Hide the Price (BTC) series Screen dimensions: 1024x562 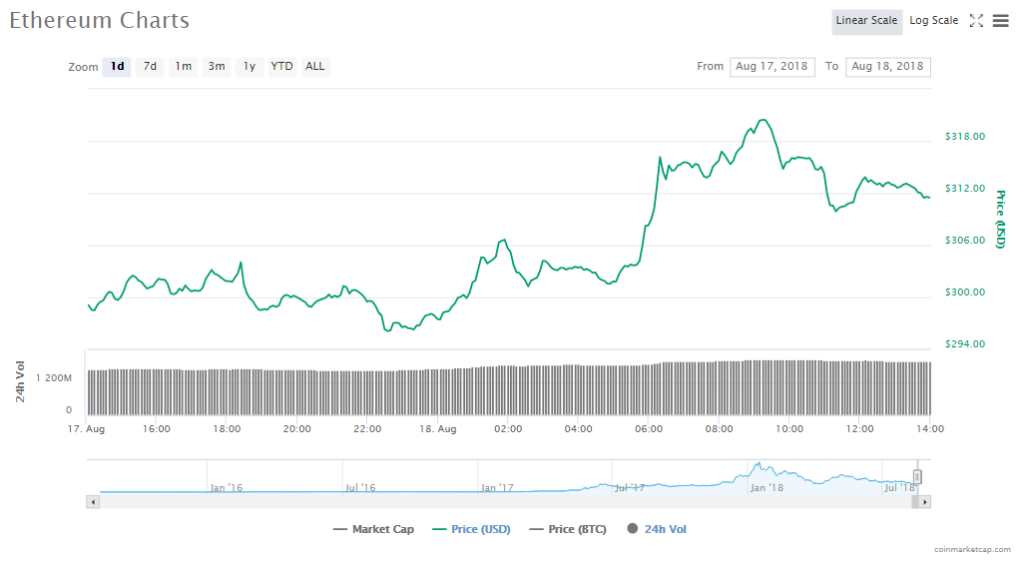[567, 529]
